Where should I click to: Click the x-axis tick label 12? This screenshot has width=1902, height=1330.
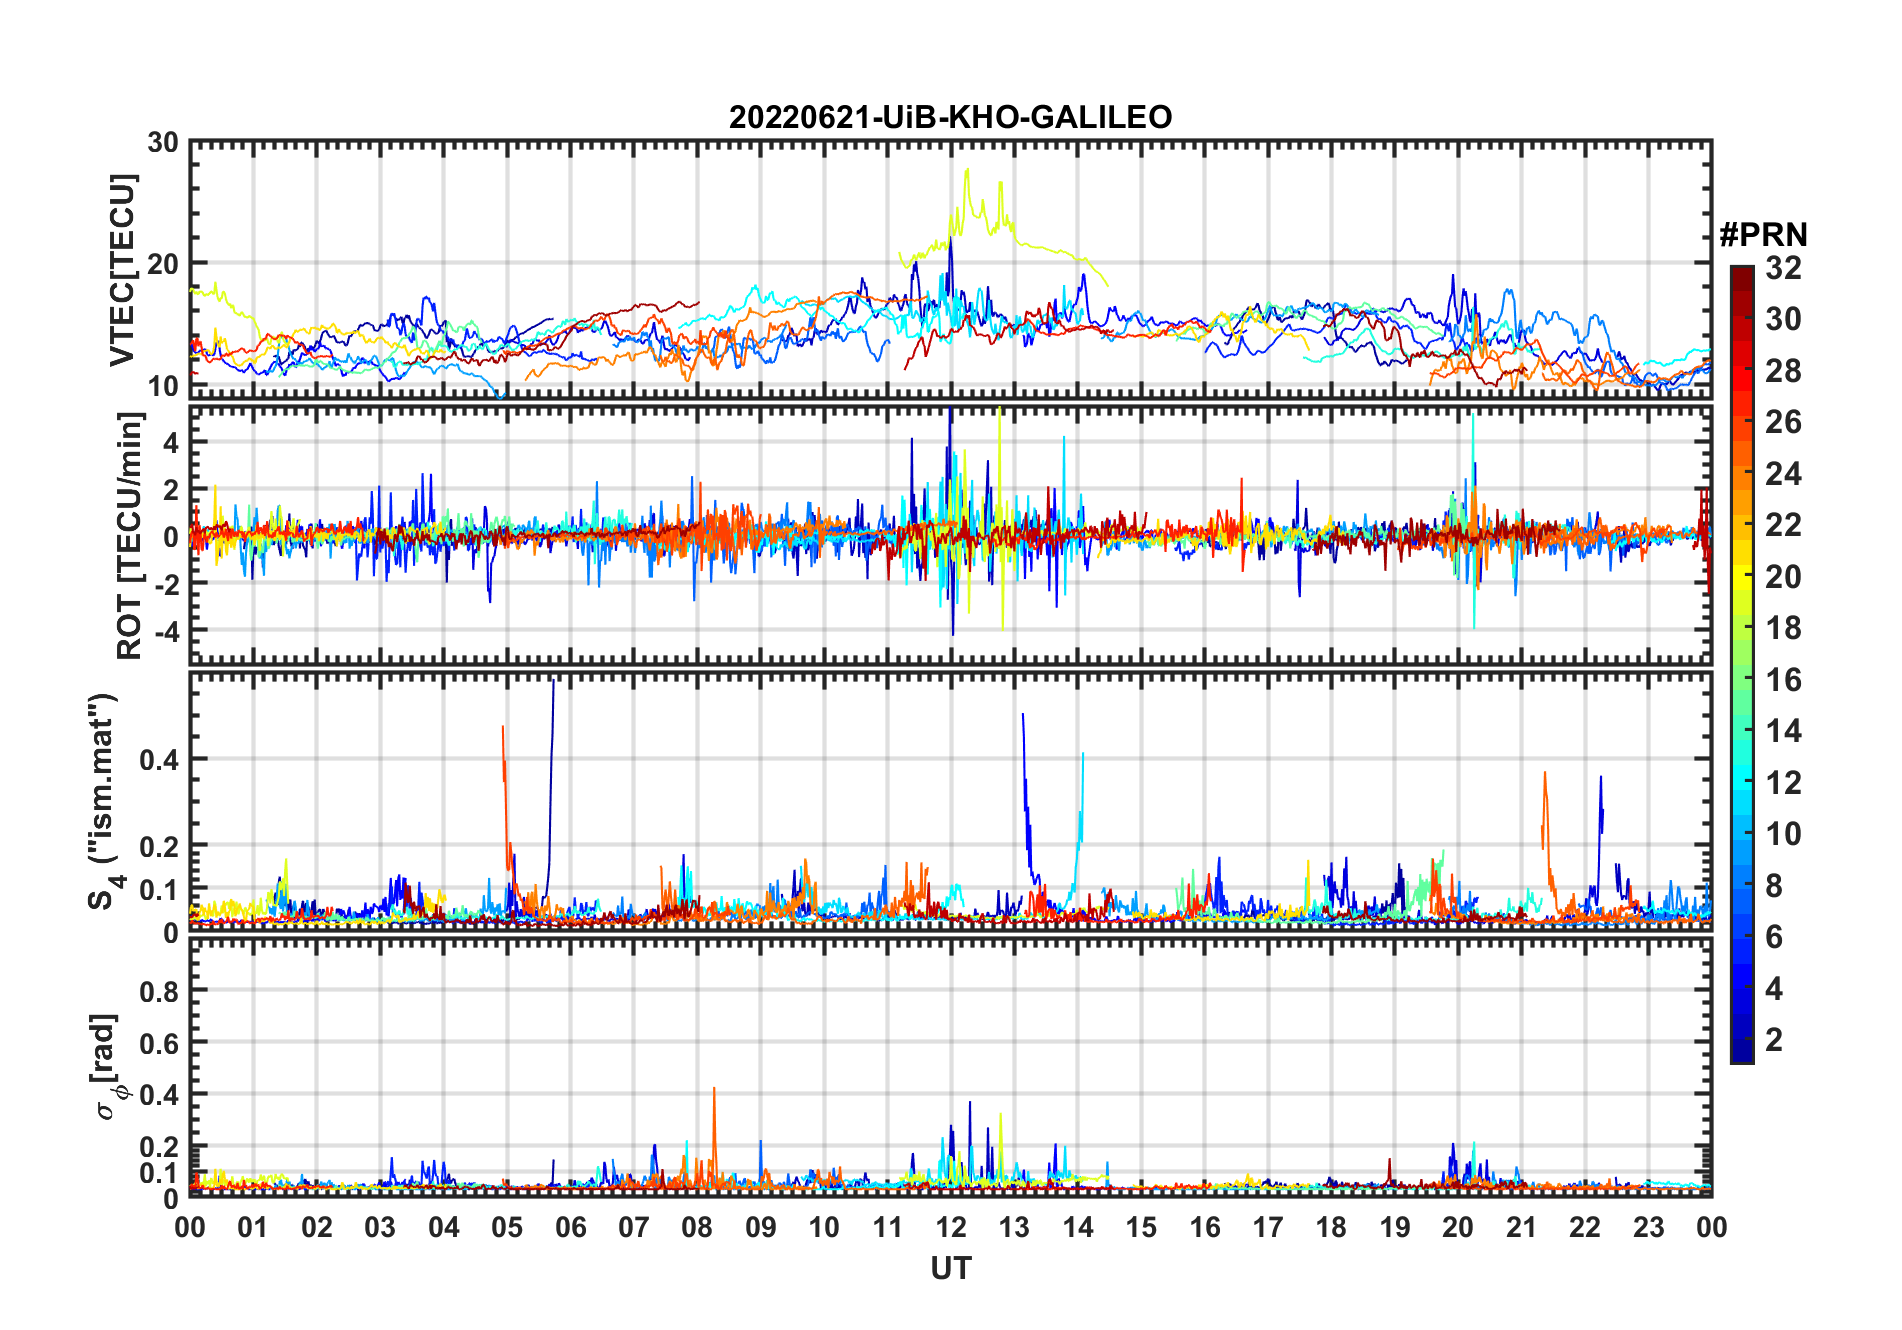(x=951, y=1227)
